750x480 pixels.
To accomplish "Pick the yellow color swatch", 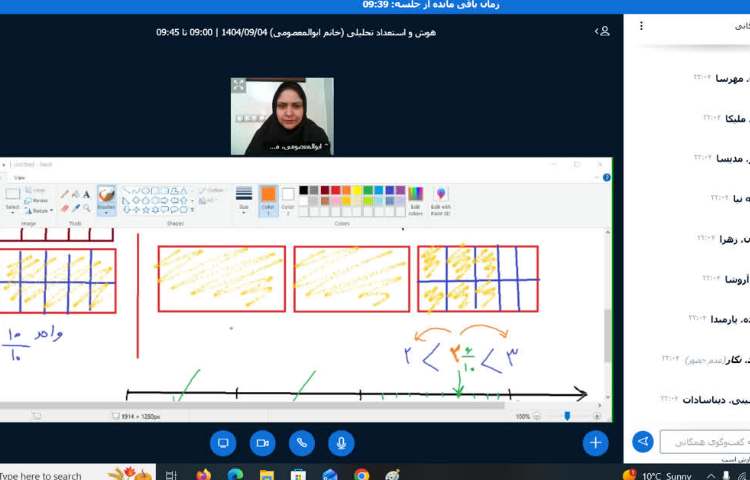I will click(x=357, y=190).
